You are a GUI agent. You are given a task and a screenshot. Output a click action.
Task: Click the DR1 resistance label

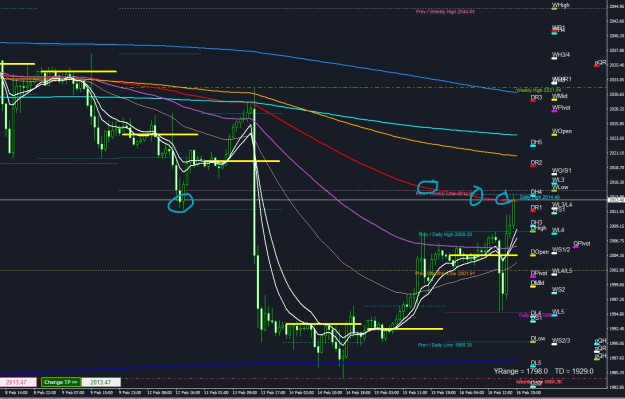536,208
